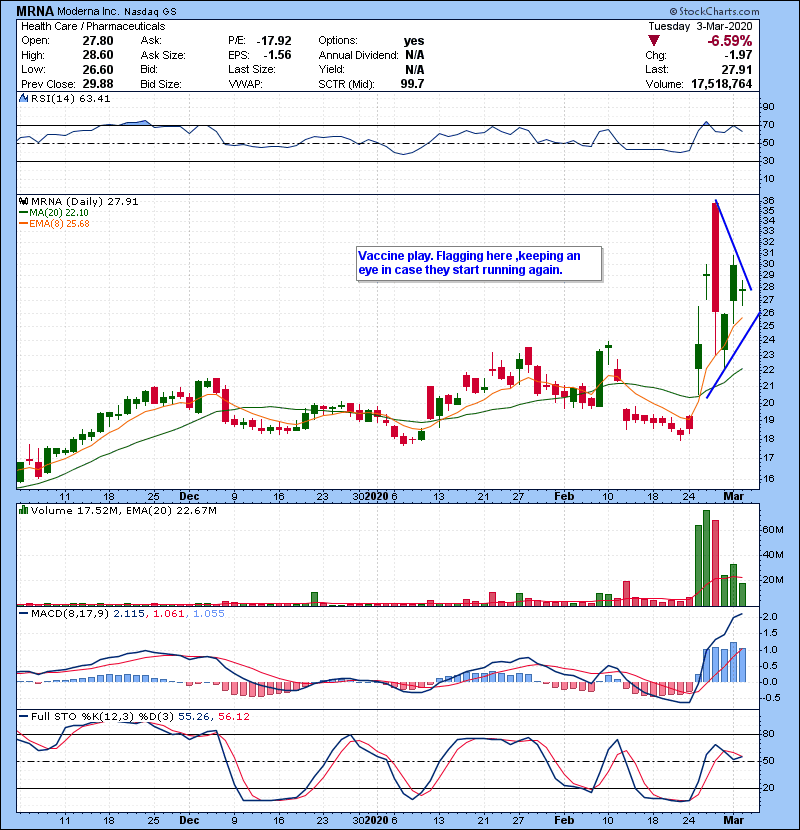Click 'Health Care / Pharmaceuticals' sector text
Viewport: 800px width, 830px height.
(x=93, y=26)
